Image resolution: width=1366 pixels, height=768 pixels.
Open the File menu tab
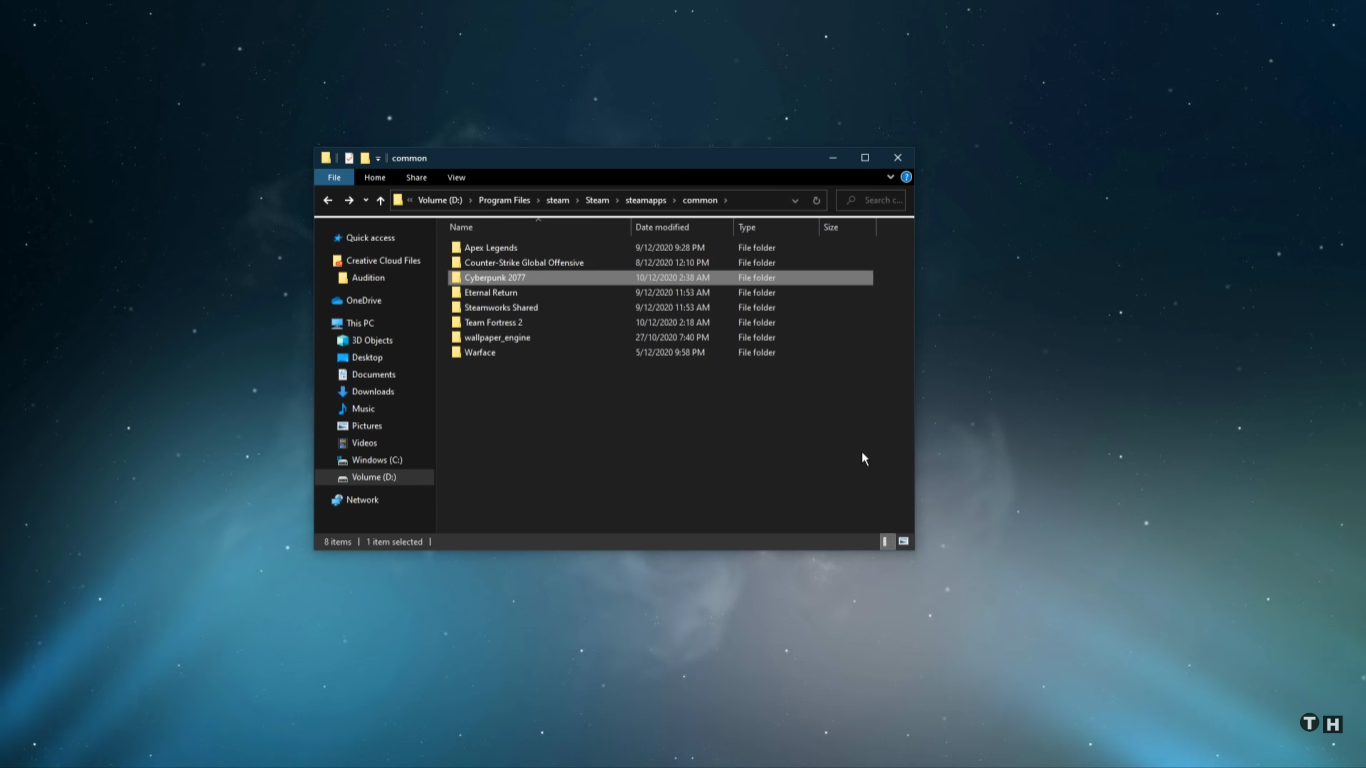334,177
